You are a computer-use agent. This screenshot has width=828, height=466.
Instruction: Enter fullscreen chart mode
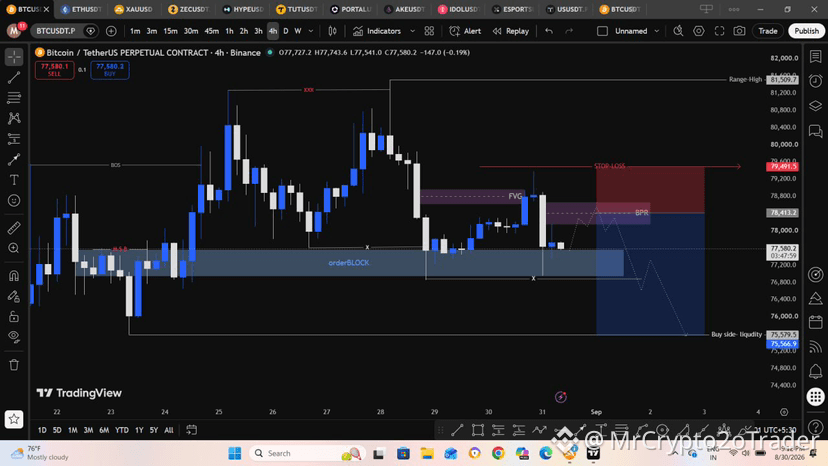[x=719, y=31]
